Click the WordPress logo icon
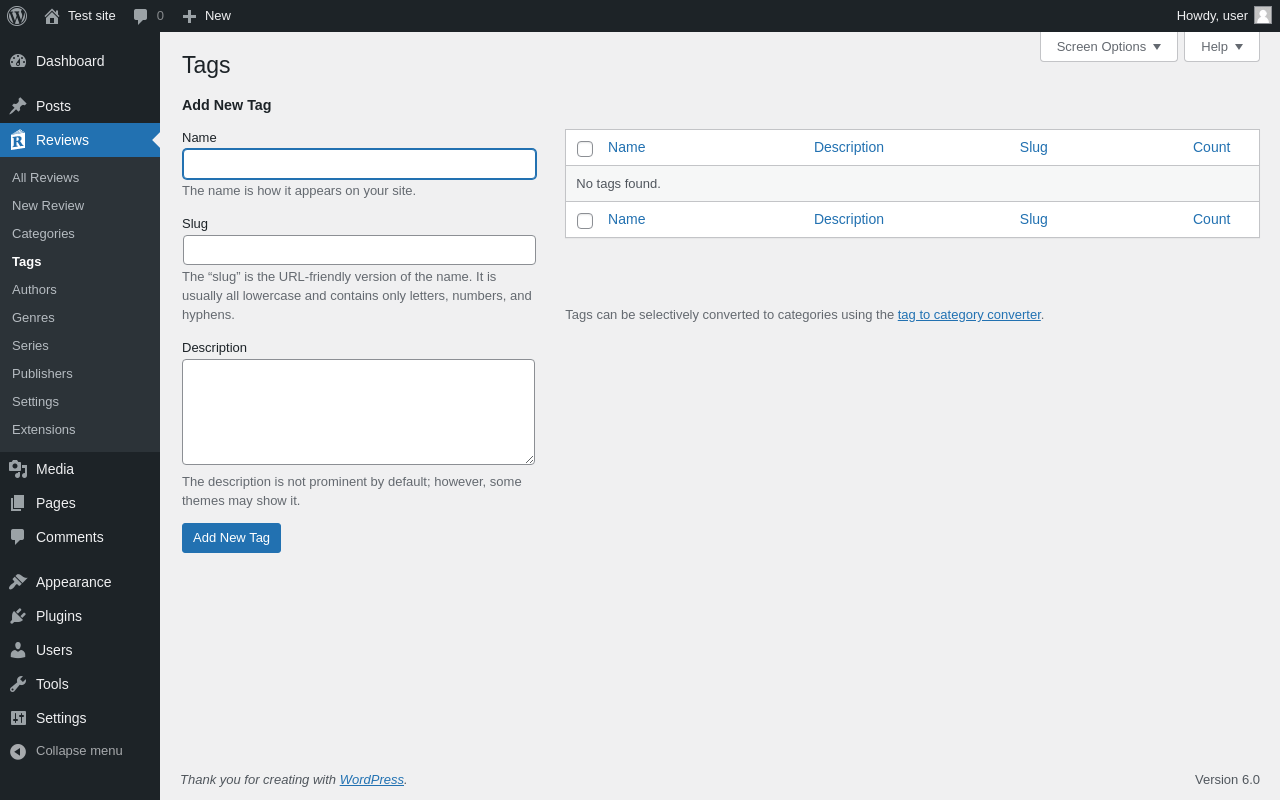 (x=17, y=16)
